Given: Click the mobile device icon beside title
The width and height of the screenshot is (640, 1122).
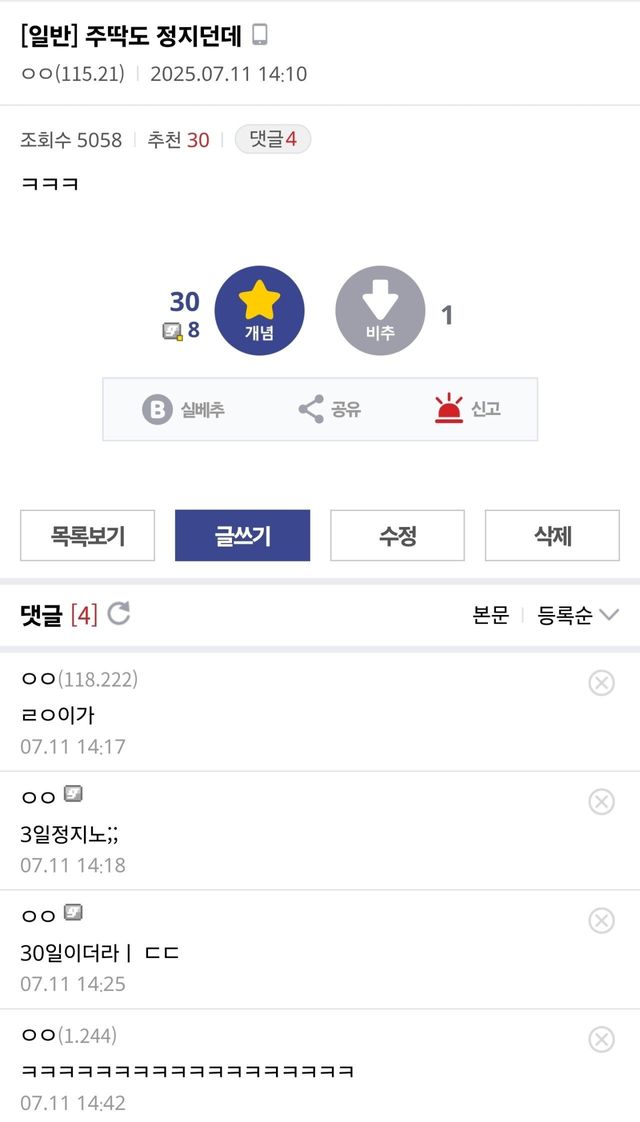Looking at the screenshot, I should tap(260, 36).
